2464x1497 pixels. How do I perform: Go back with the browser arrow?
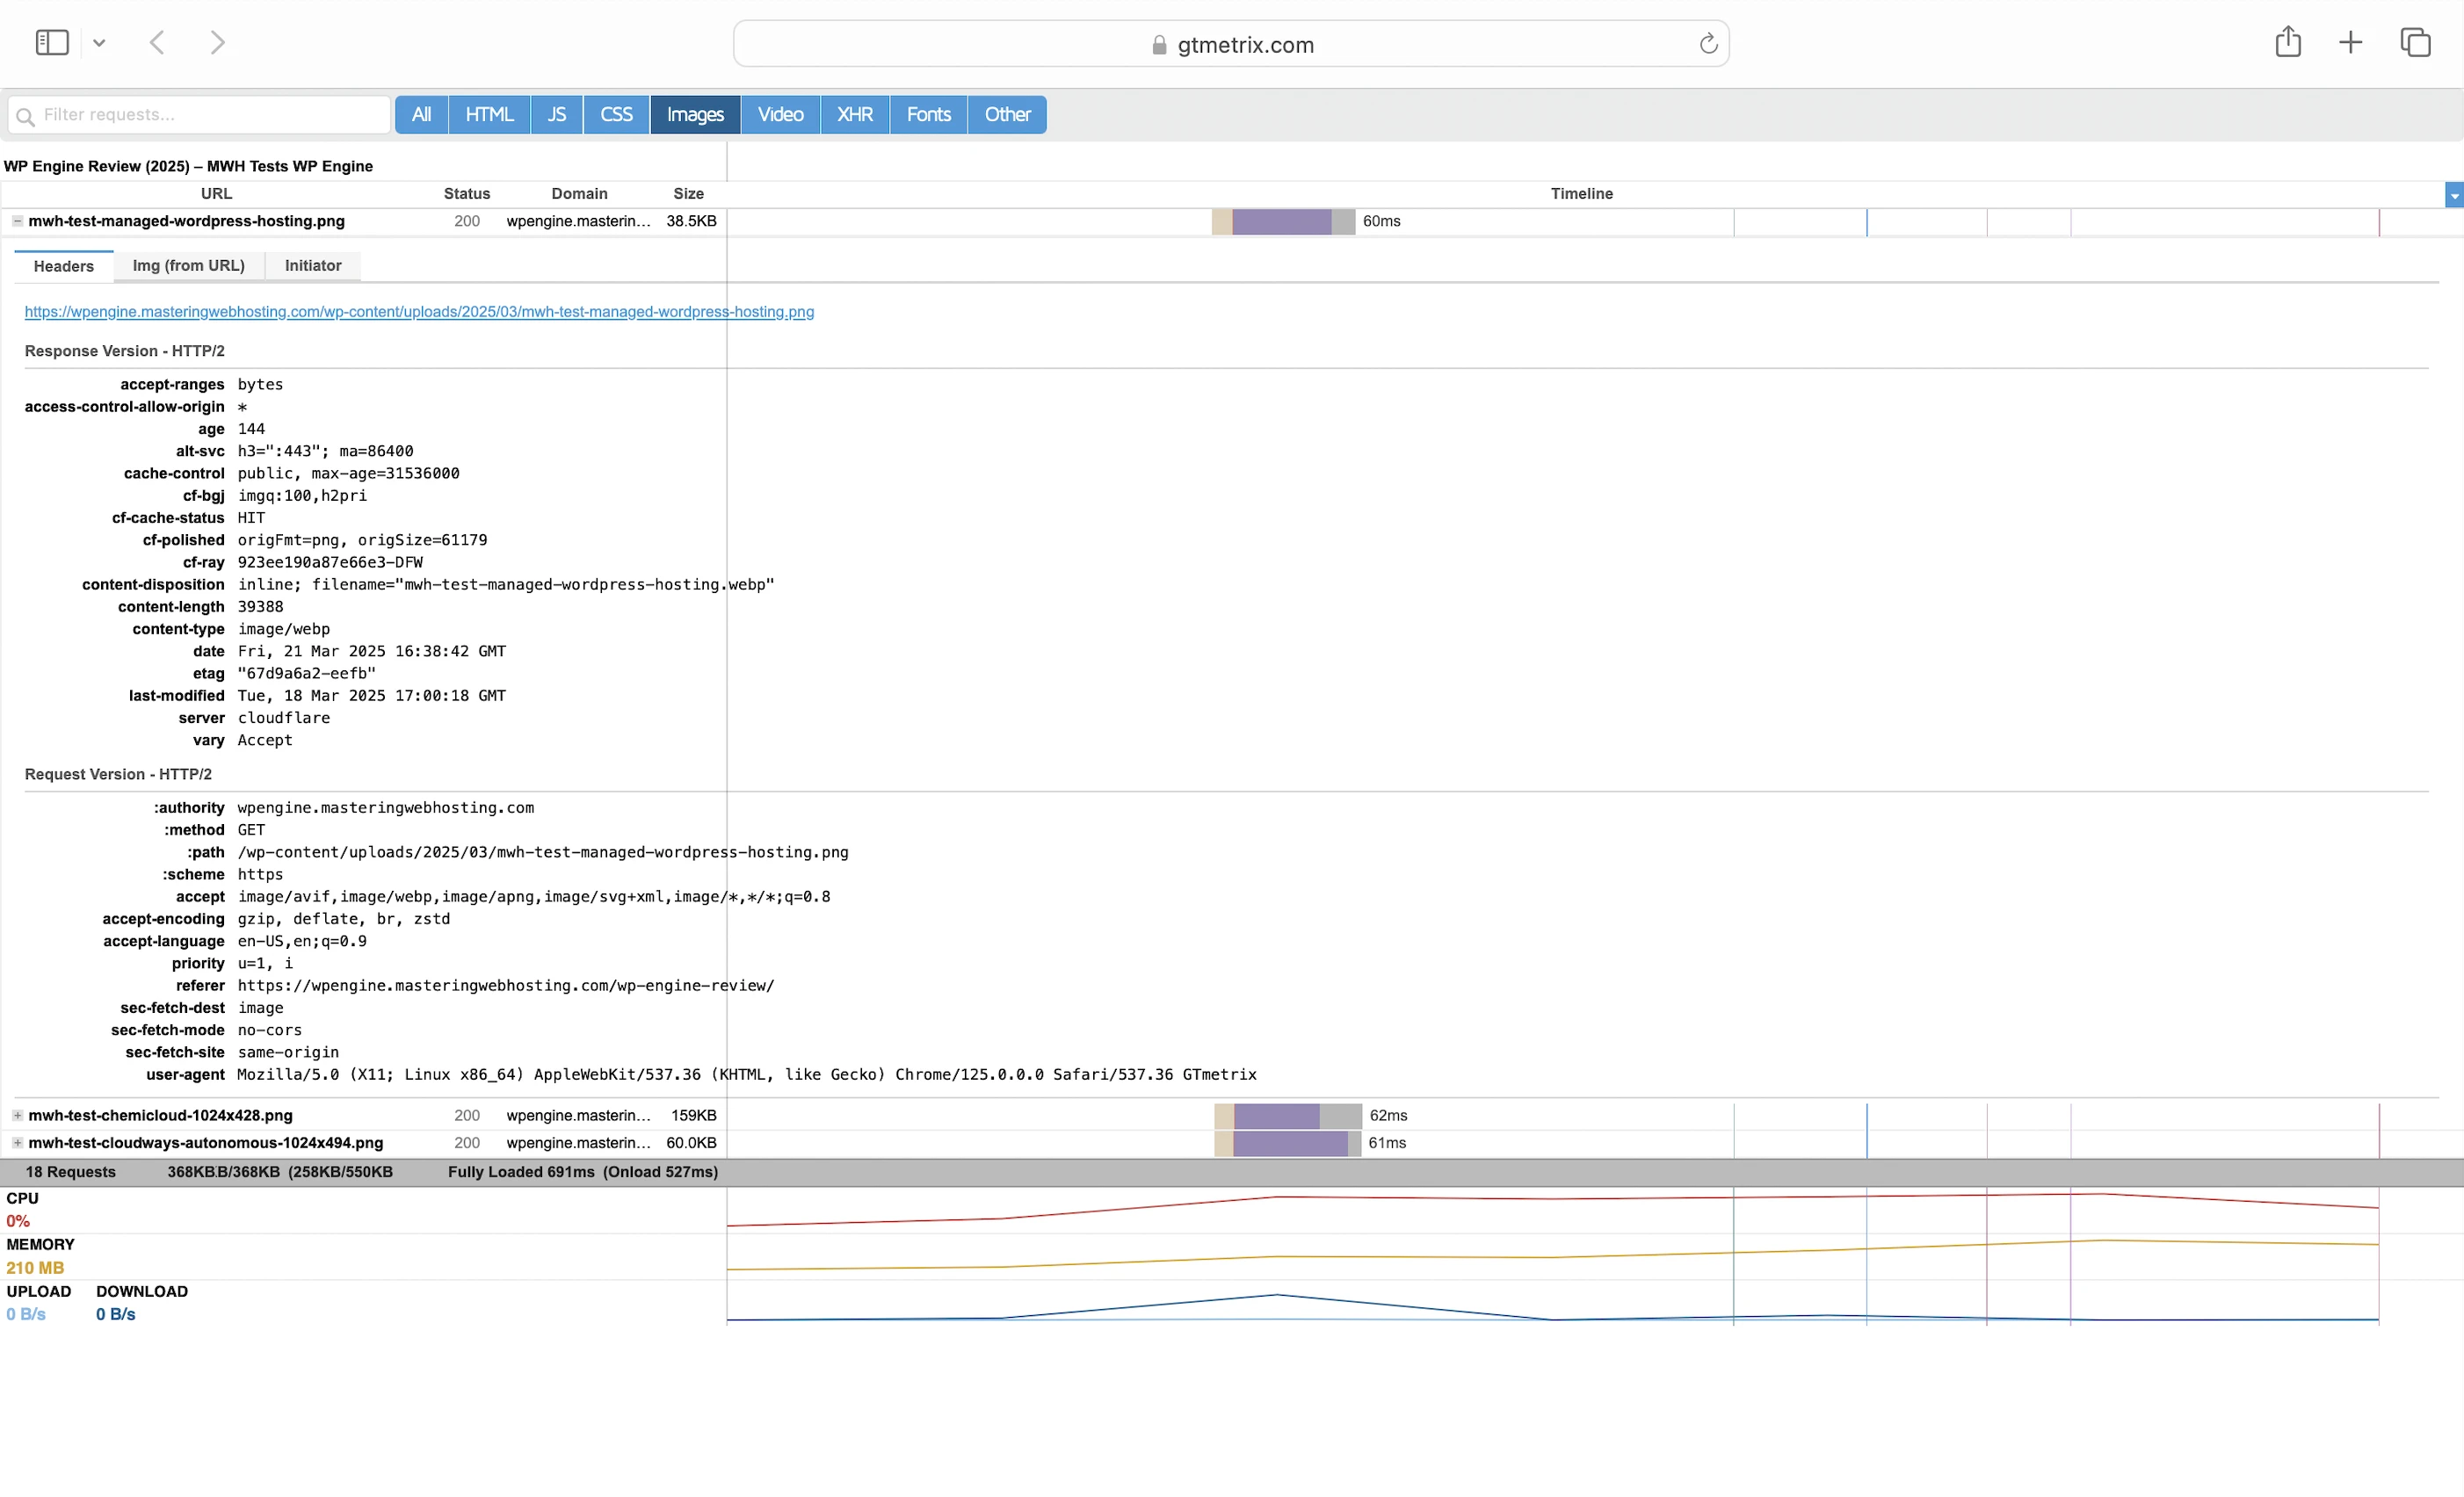coord(157,43)
